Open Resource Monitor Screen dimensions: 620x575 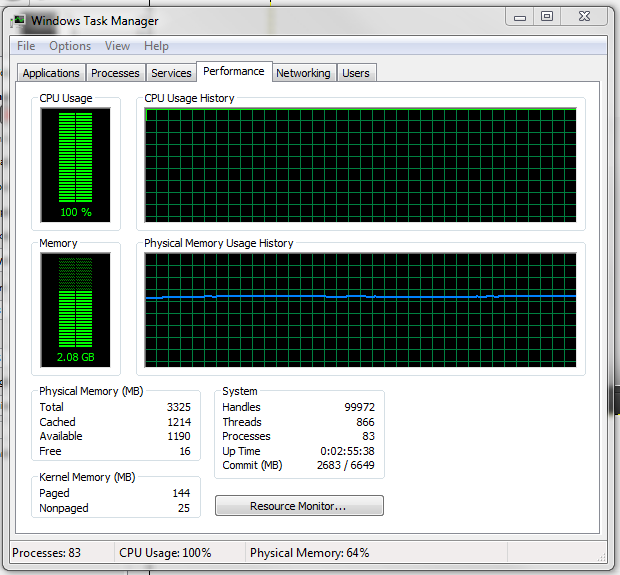[x=299, y=506]
